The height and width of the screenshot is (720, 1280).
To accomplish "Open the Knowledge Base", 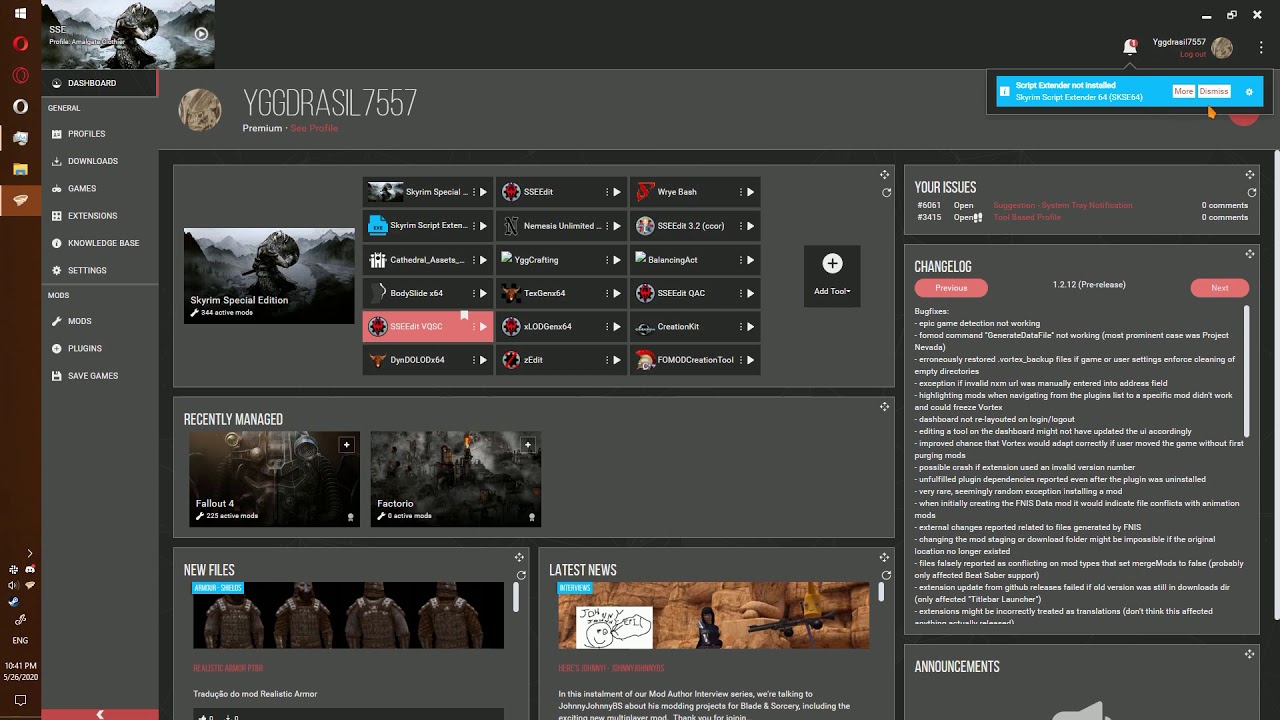I will point(99,243).
